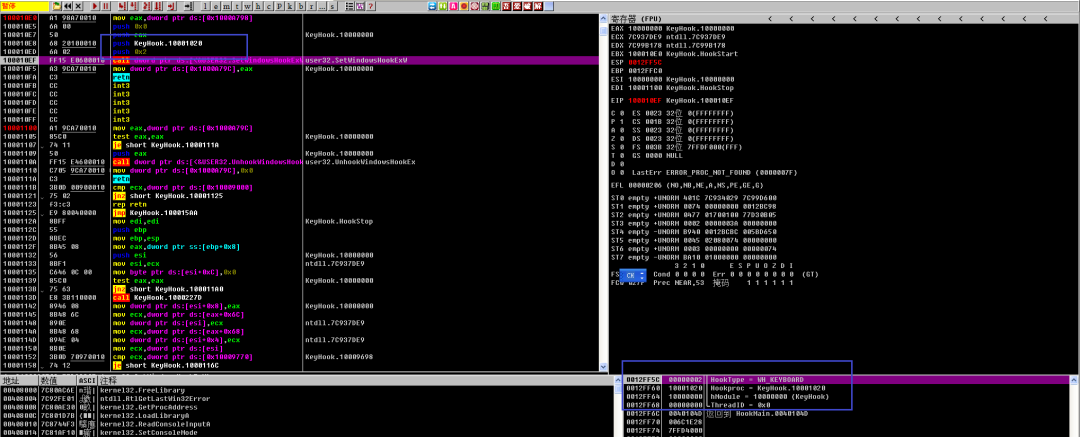Pause execution with the pause icon
This screenshot has width=1080, height=437.
pyautogui.click(x=105, y=6)
